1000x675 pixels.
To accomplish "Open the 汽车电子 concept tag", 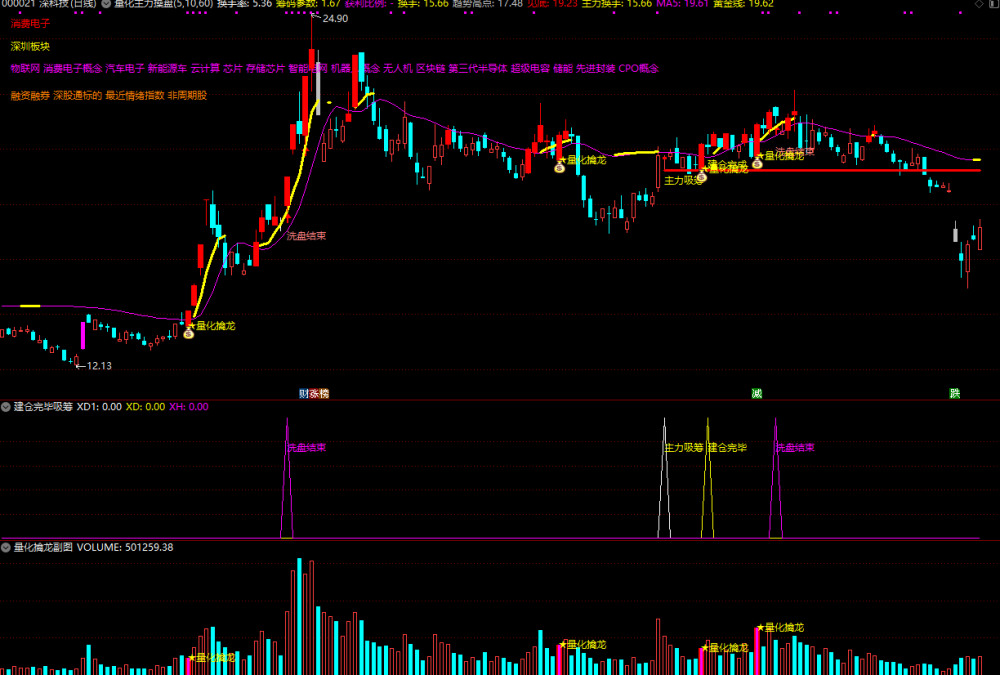I will [125, 68].
